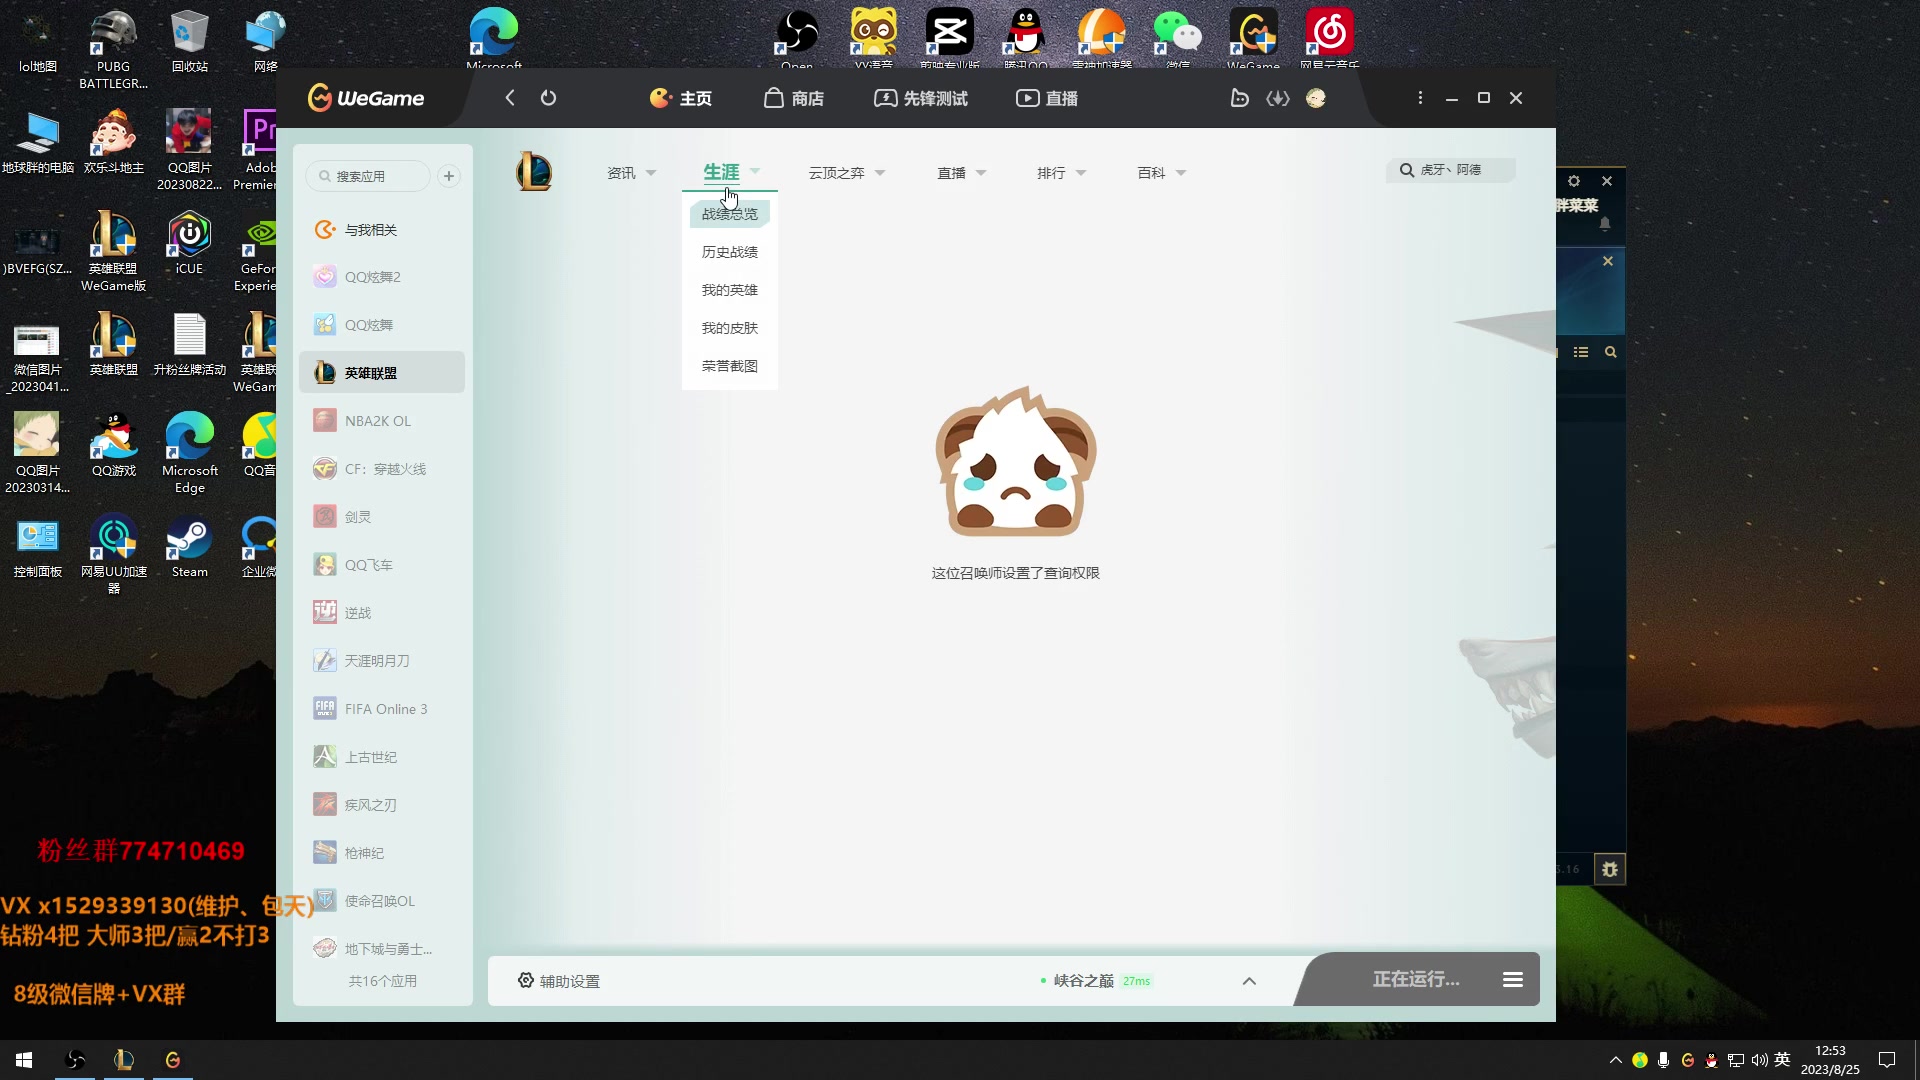
Task: Add an app with the plus button
Action: coord(449,176)
